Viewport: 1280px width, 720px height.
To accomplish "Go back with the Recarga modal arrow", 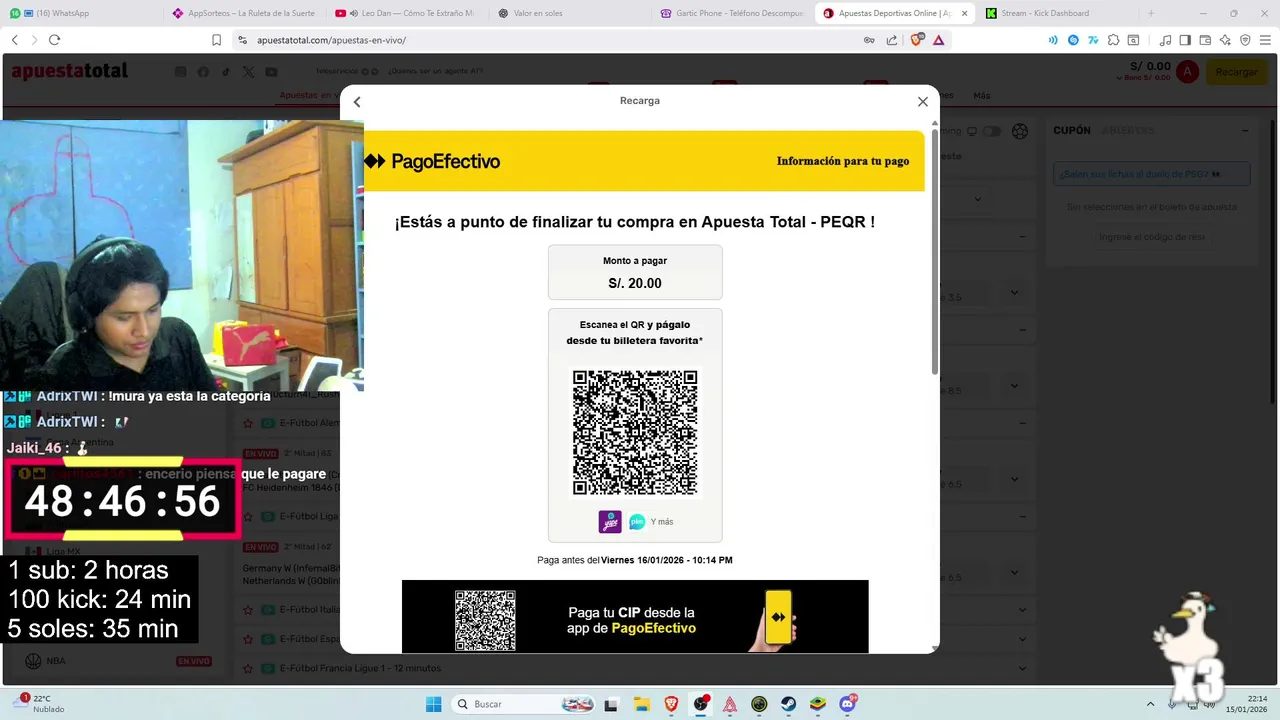I will [x=357, y=102].
